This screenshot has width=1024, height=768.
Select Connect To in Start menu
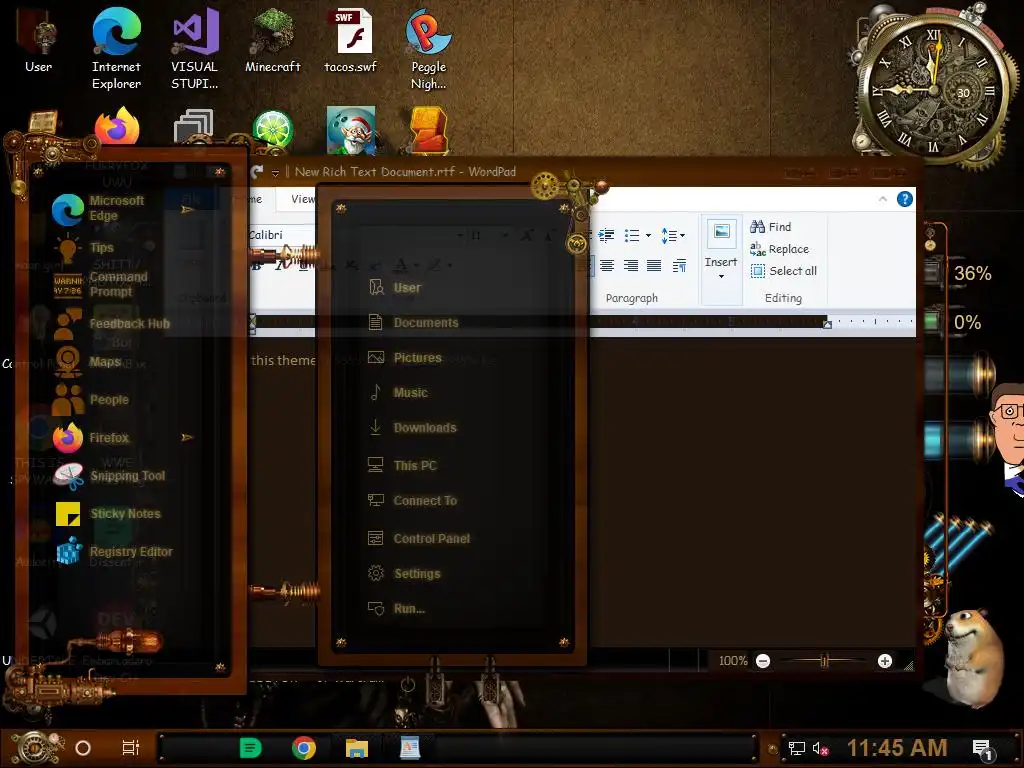[413, 501]
